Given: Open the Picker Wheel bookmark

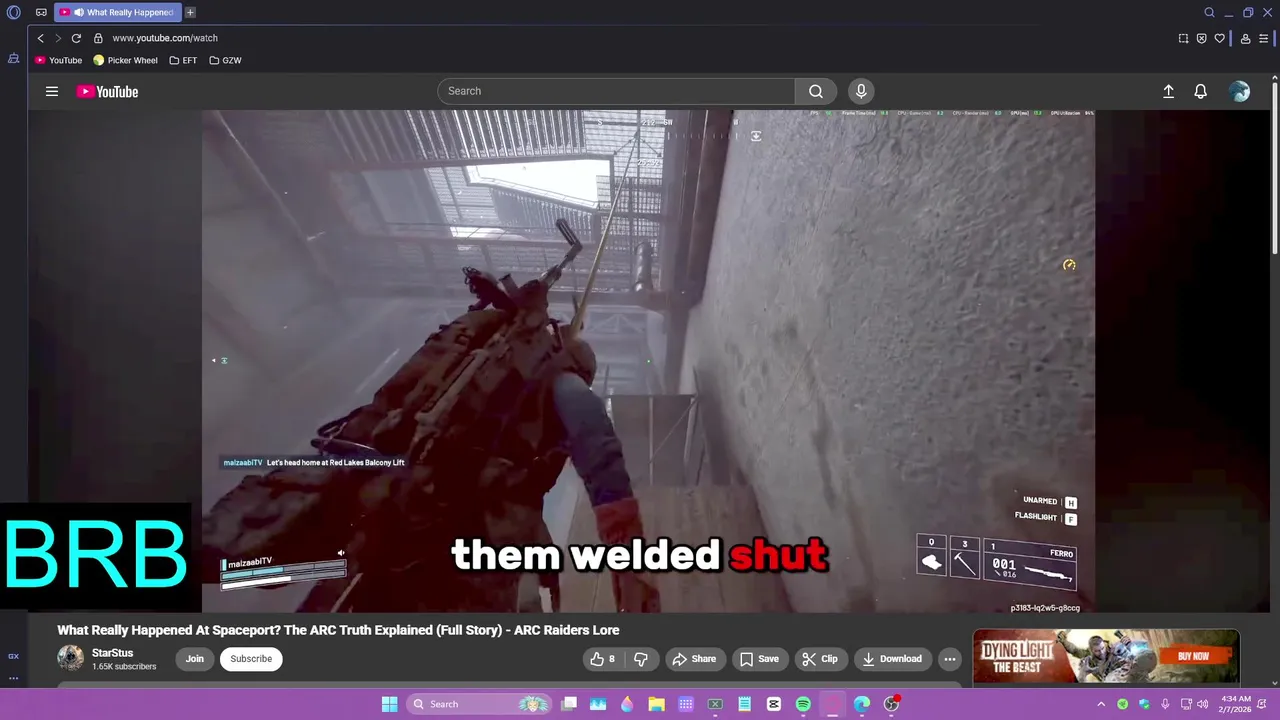Looking at the screenshot, I should pos(126,60).
